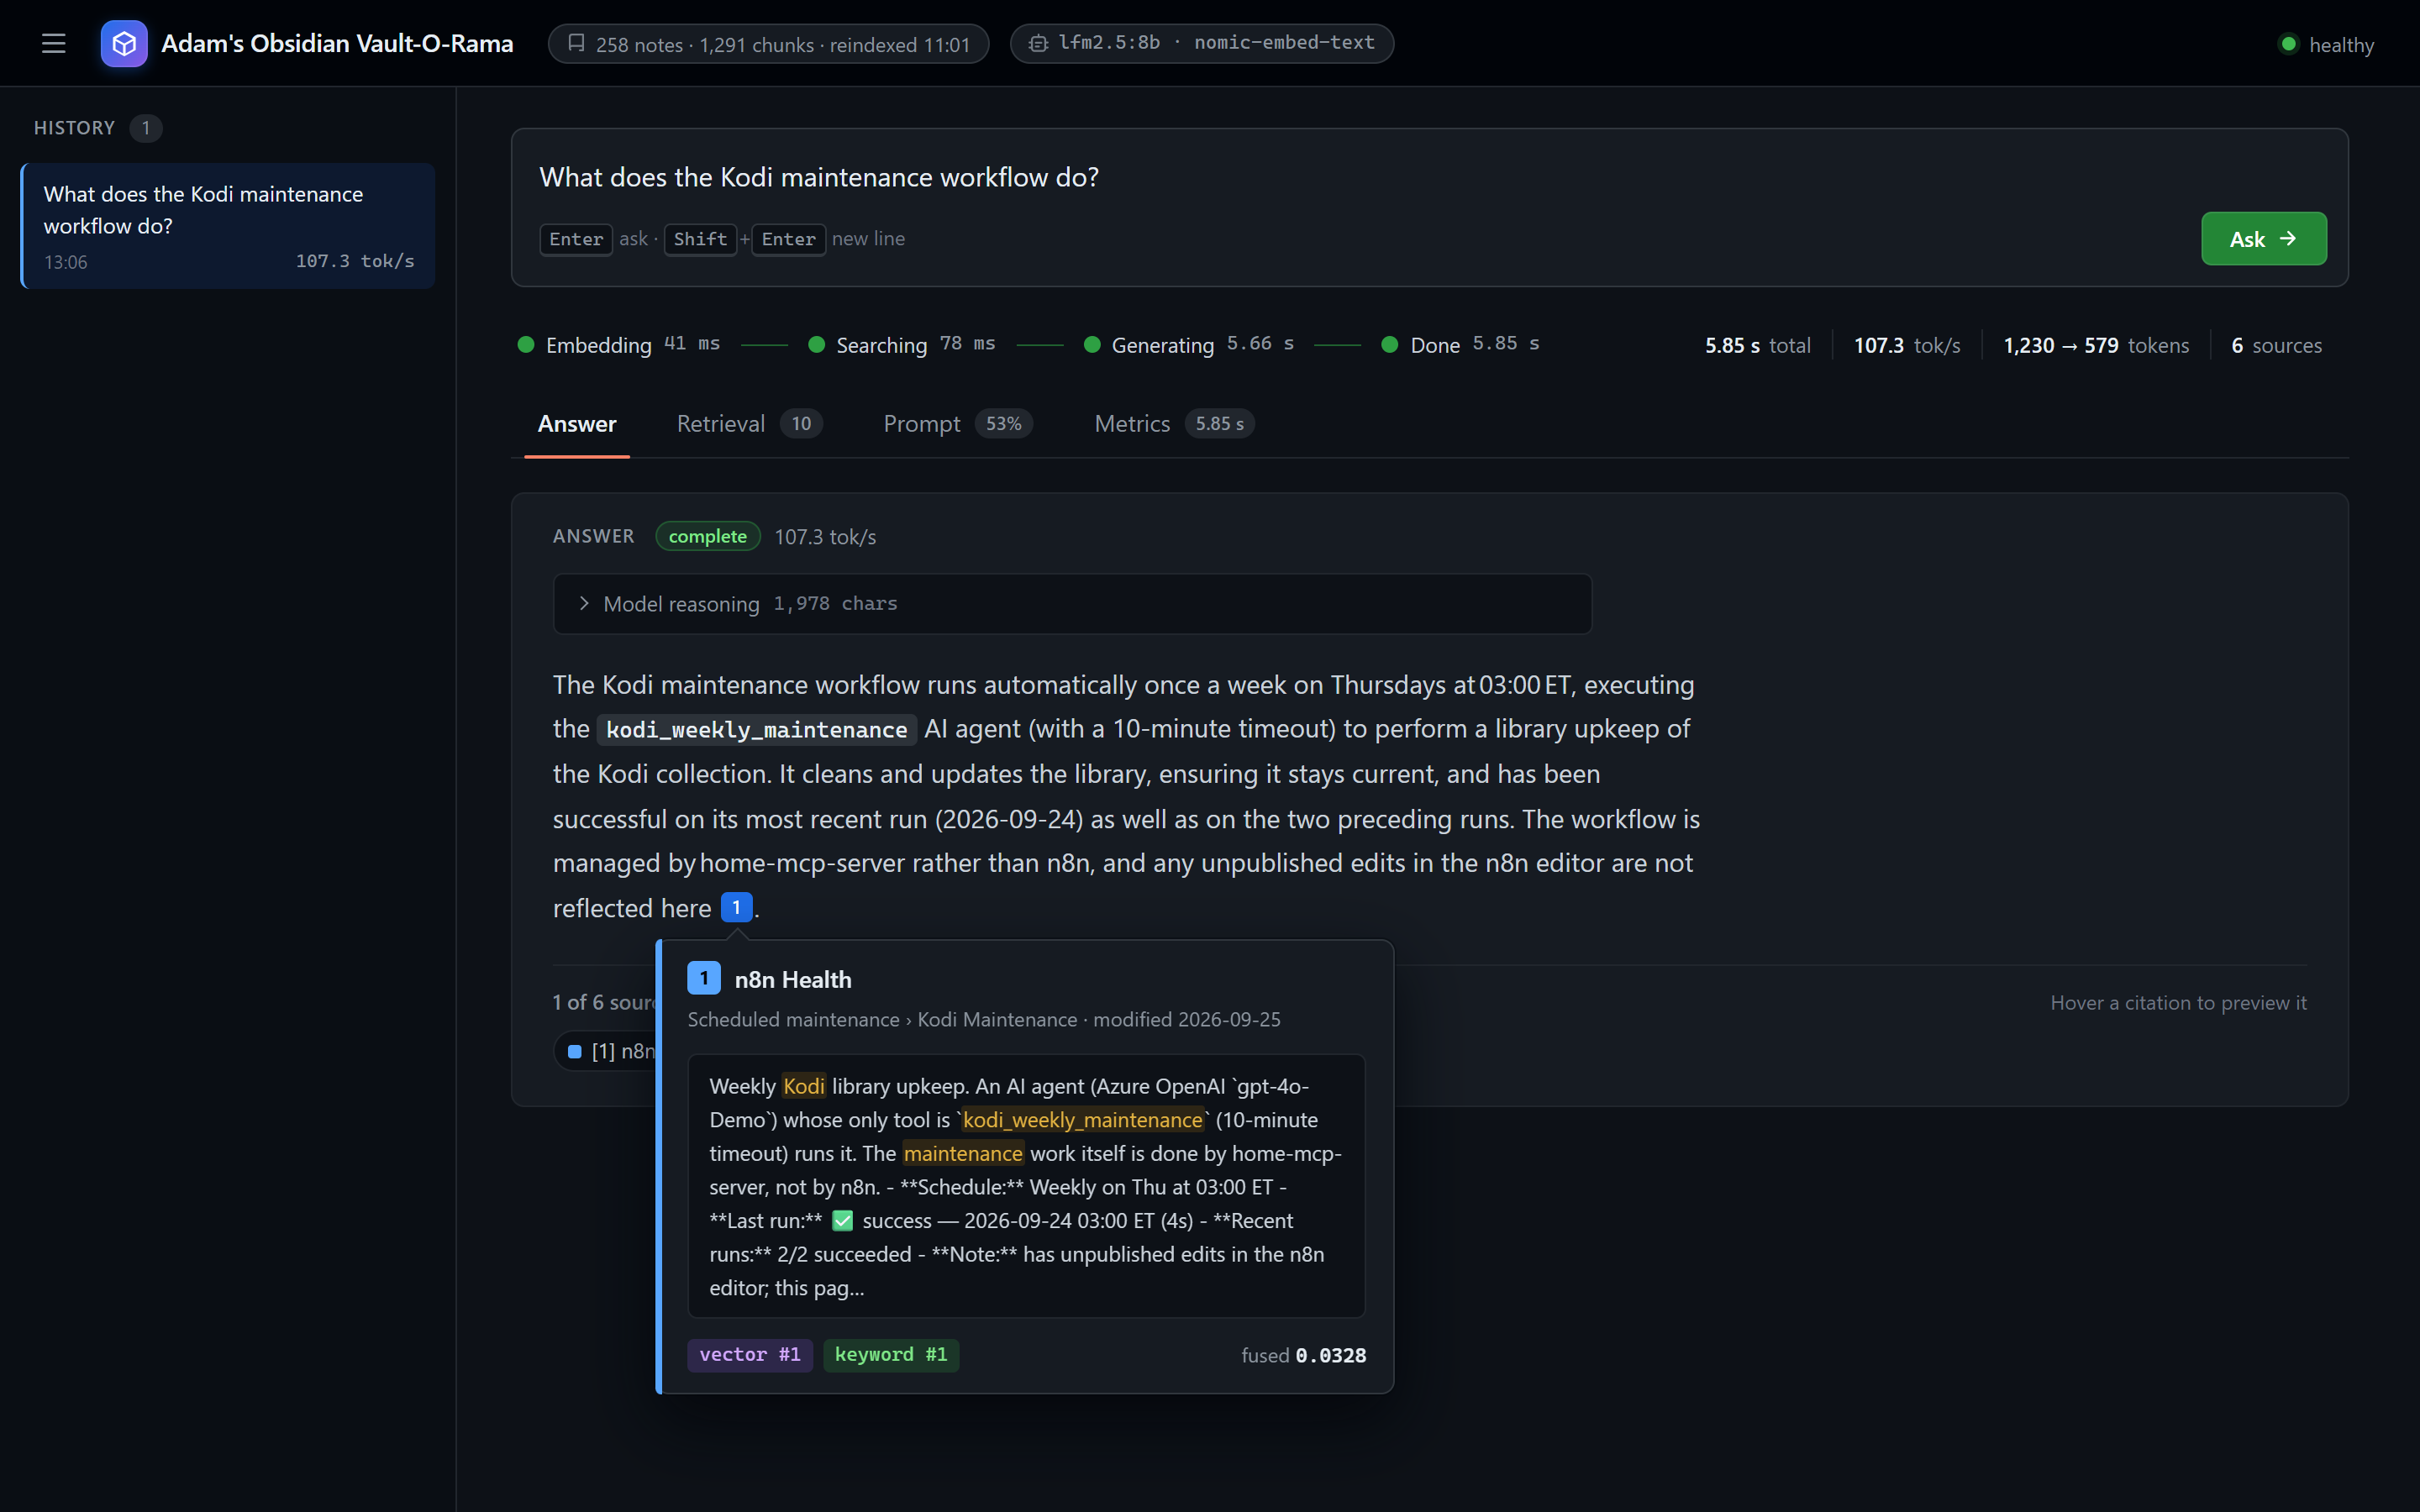Viewport: 2420px width, 1512px height.
Task: Focus the question input field
Action: (1429, 177)
